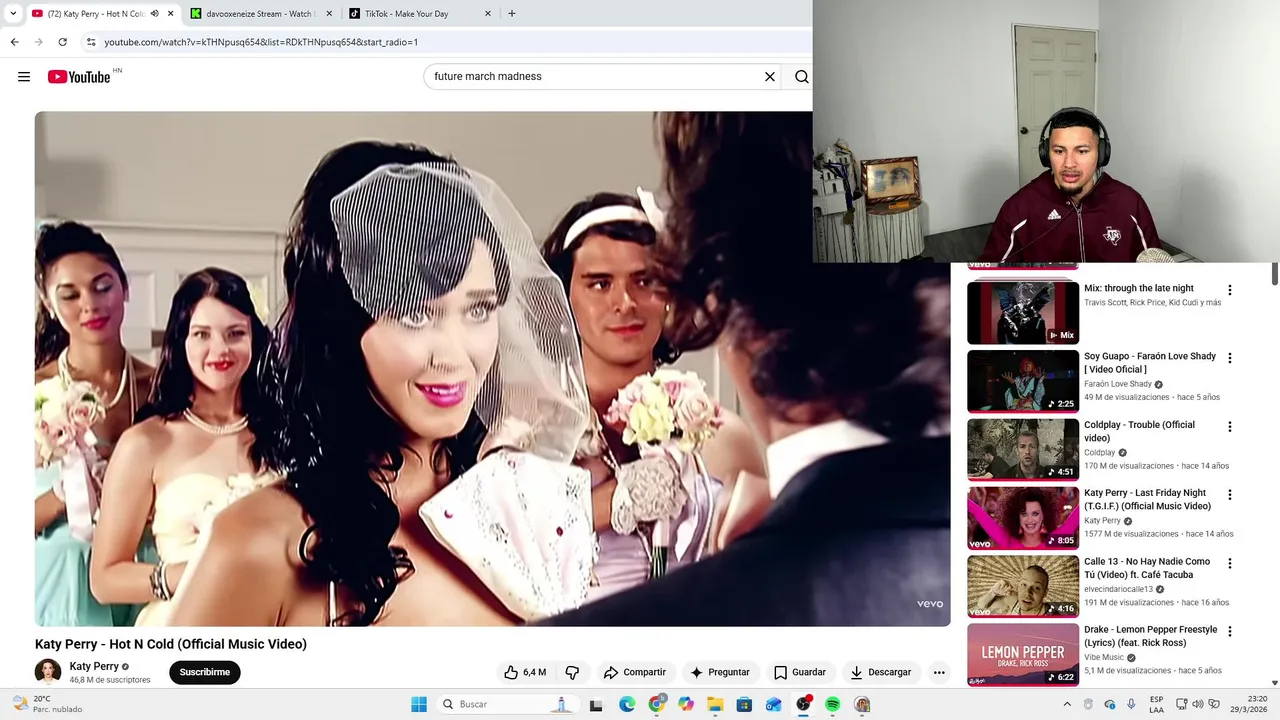Open options for Last Friday Night video
Viewport: 1280px width, 720px height.
pyautogui.click(x=1230, y=495)
